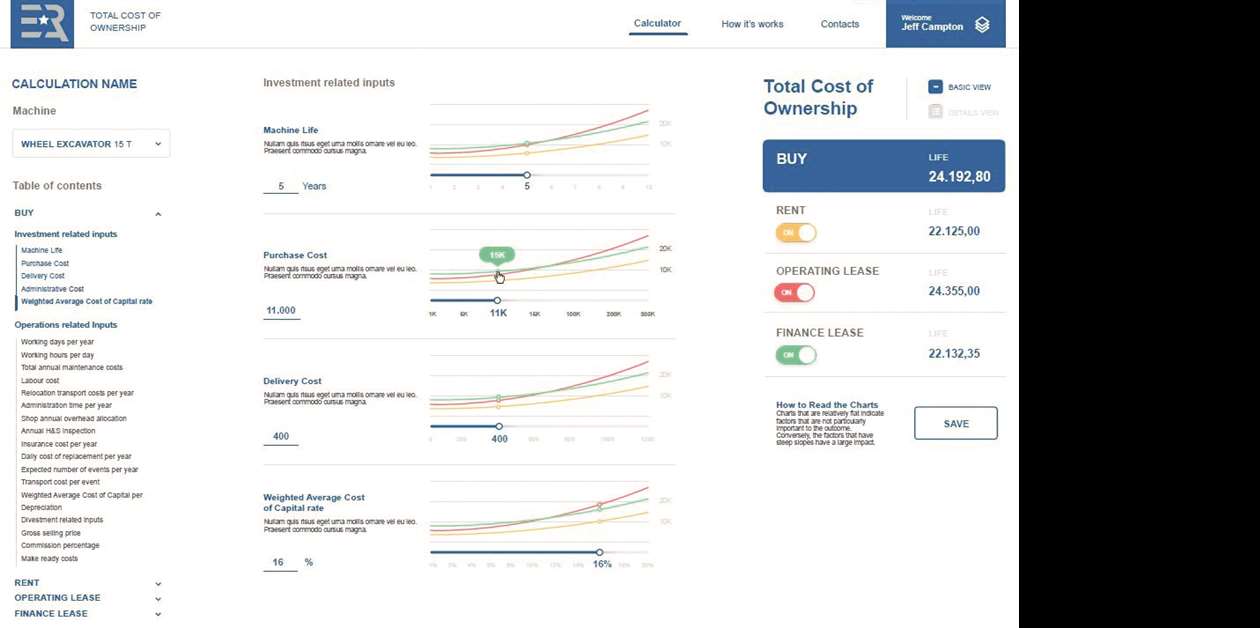Open Administration time per year item
This screenshot has width=1260, height=628.
coord(66,406)
